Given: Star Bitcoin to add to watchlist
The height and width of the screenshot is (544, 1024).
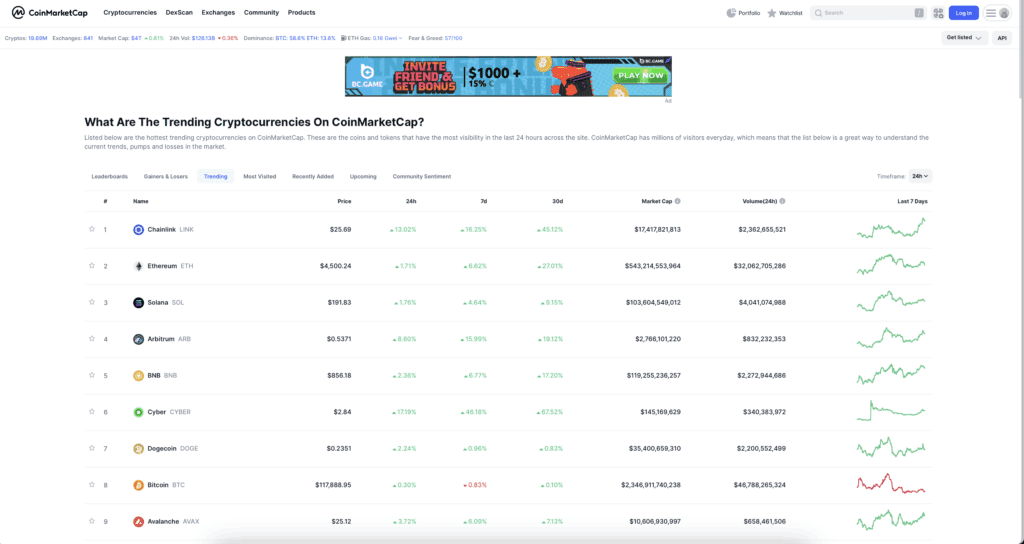Looking at the screenshot, I should [92, 485].
